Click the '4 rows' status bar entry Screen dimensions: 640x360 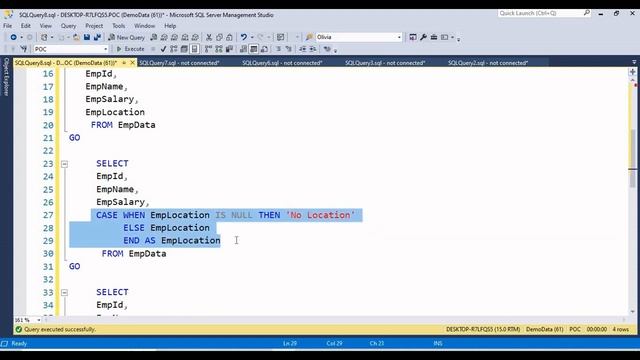coord(620,329)
